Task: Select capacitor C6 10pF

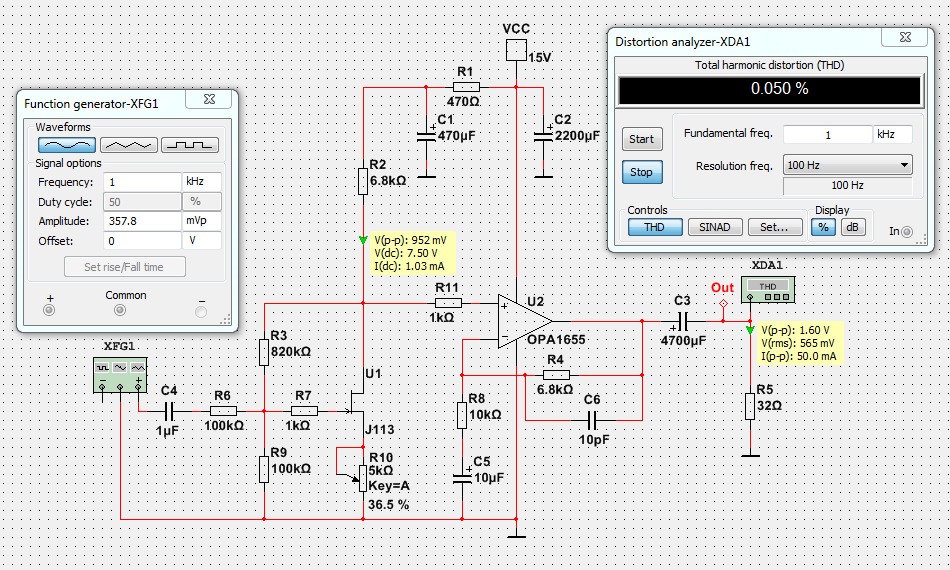Action: pyautogui.click(x=593, y=420)
